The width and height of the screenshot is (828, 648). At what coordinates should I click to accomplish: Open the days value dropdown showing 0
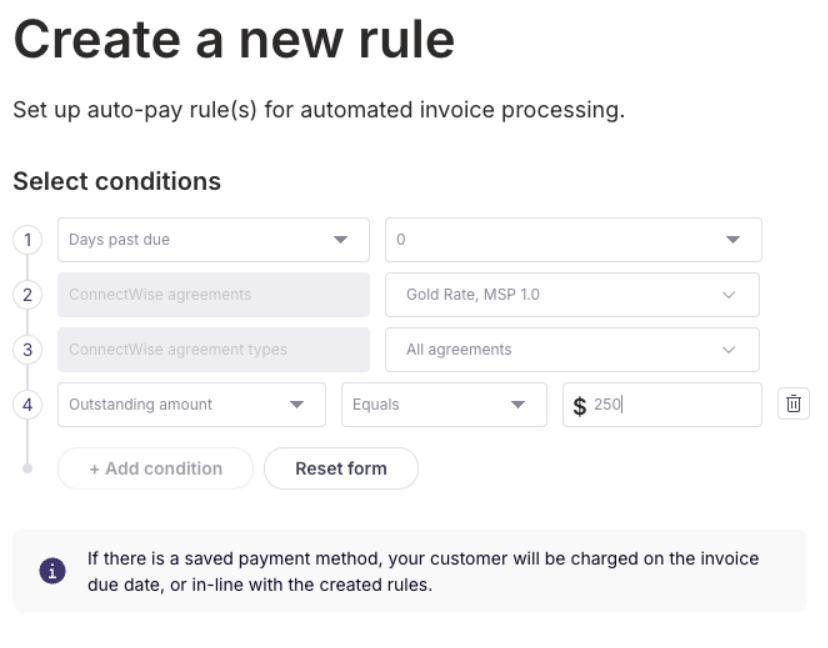(573, 240)
